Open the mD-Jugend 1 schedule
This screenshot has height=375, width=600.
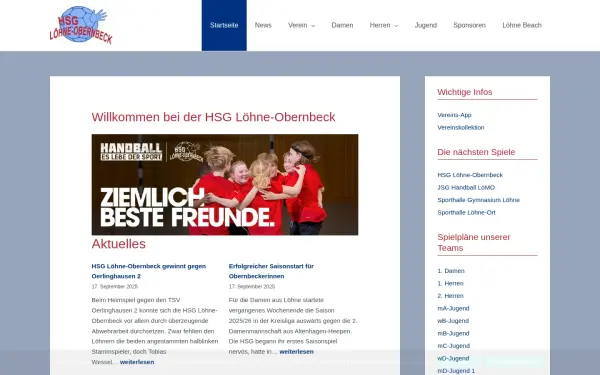pyautogui.click(x=456, y=370)
